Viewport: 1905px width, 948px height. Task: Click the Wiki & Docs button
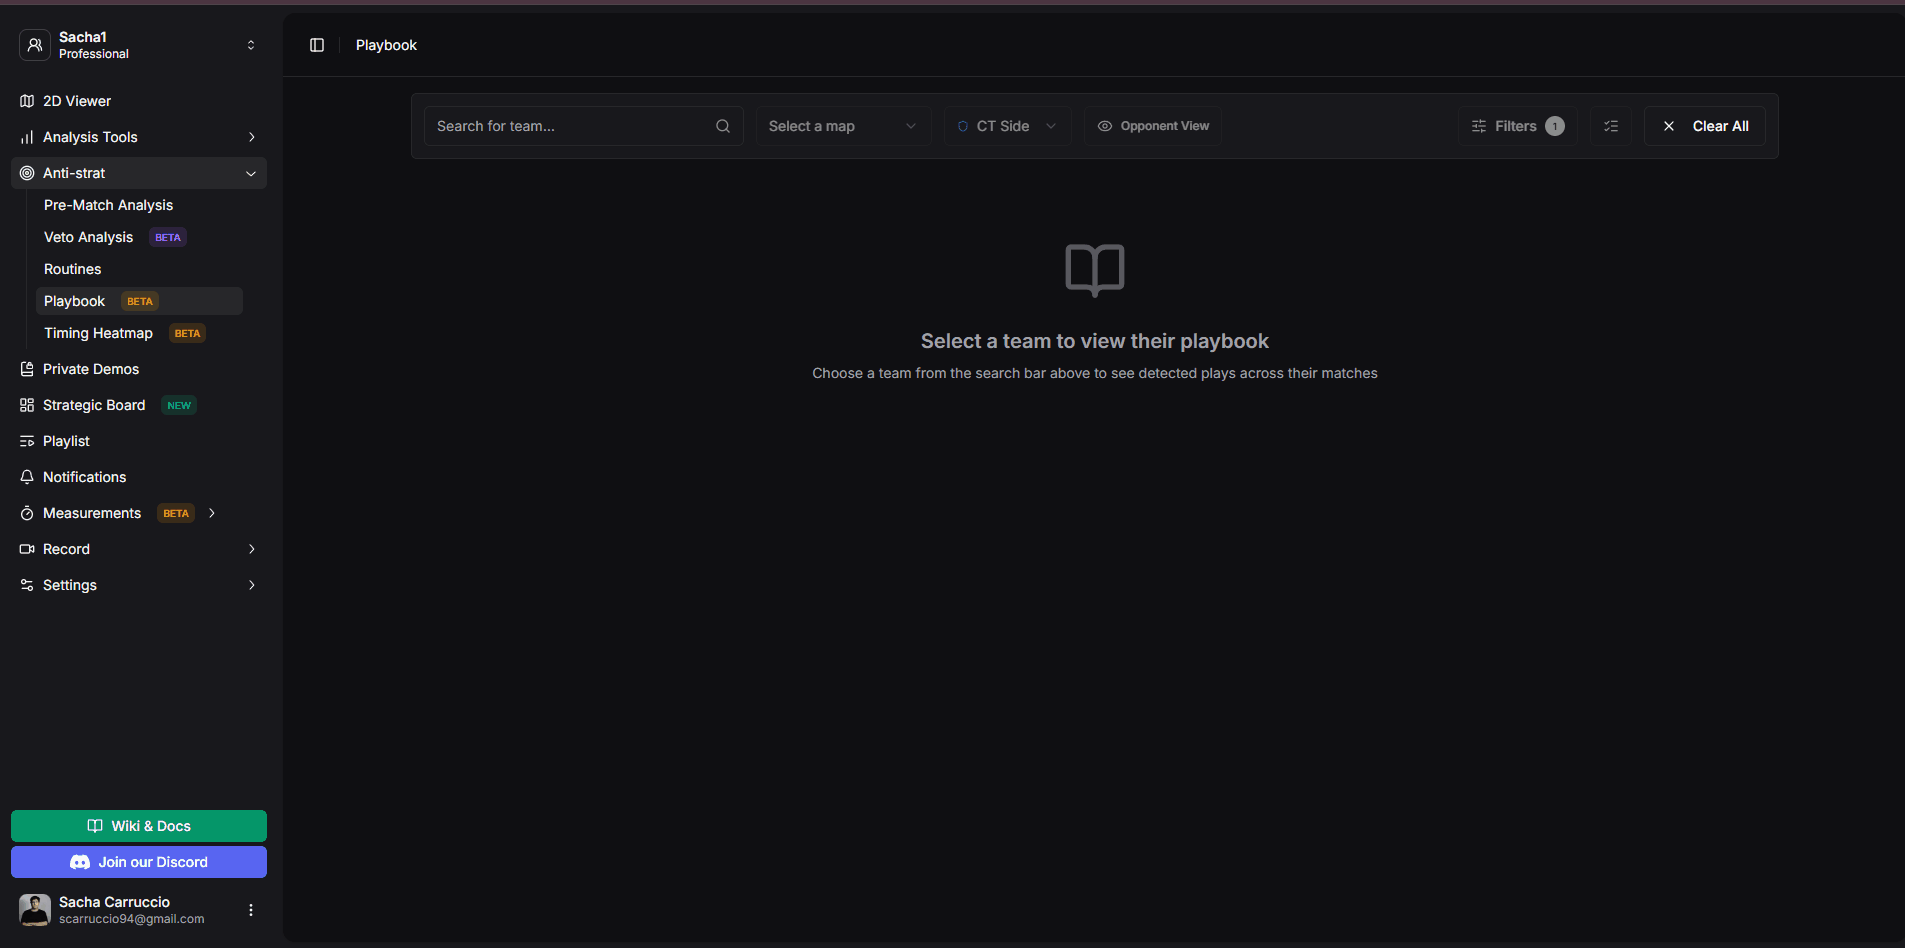click(139, 826)
